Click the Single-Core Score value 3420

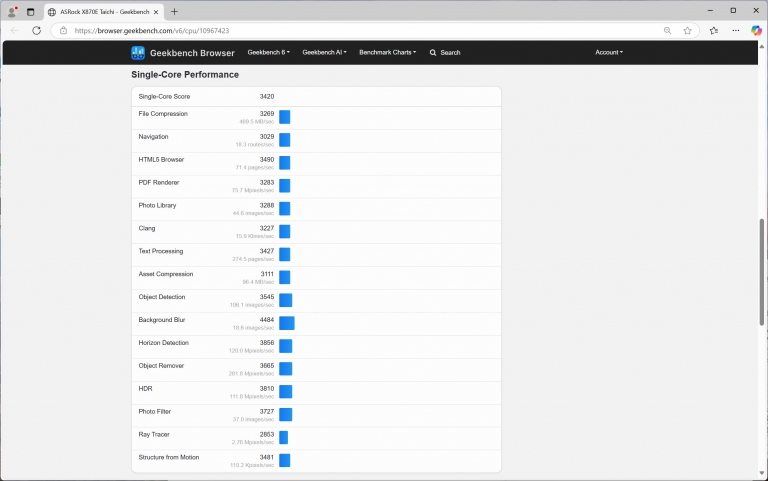[x=266, y=96]
